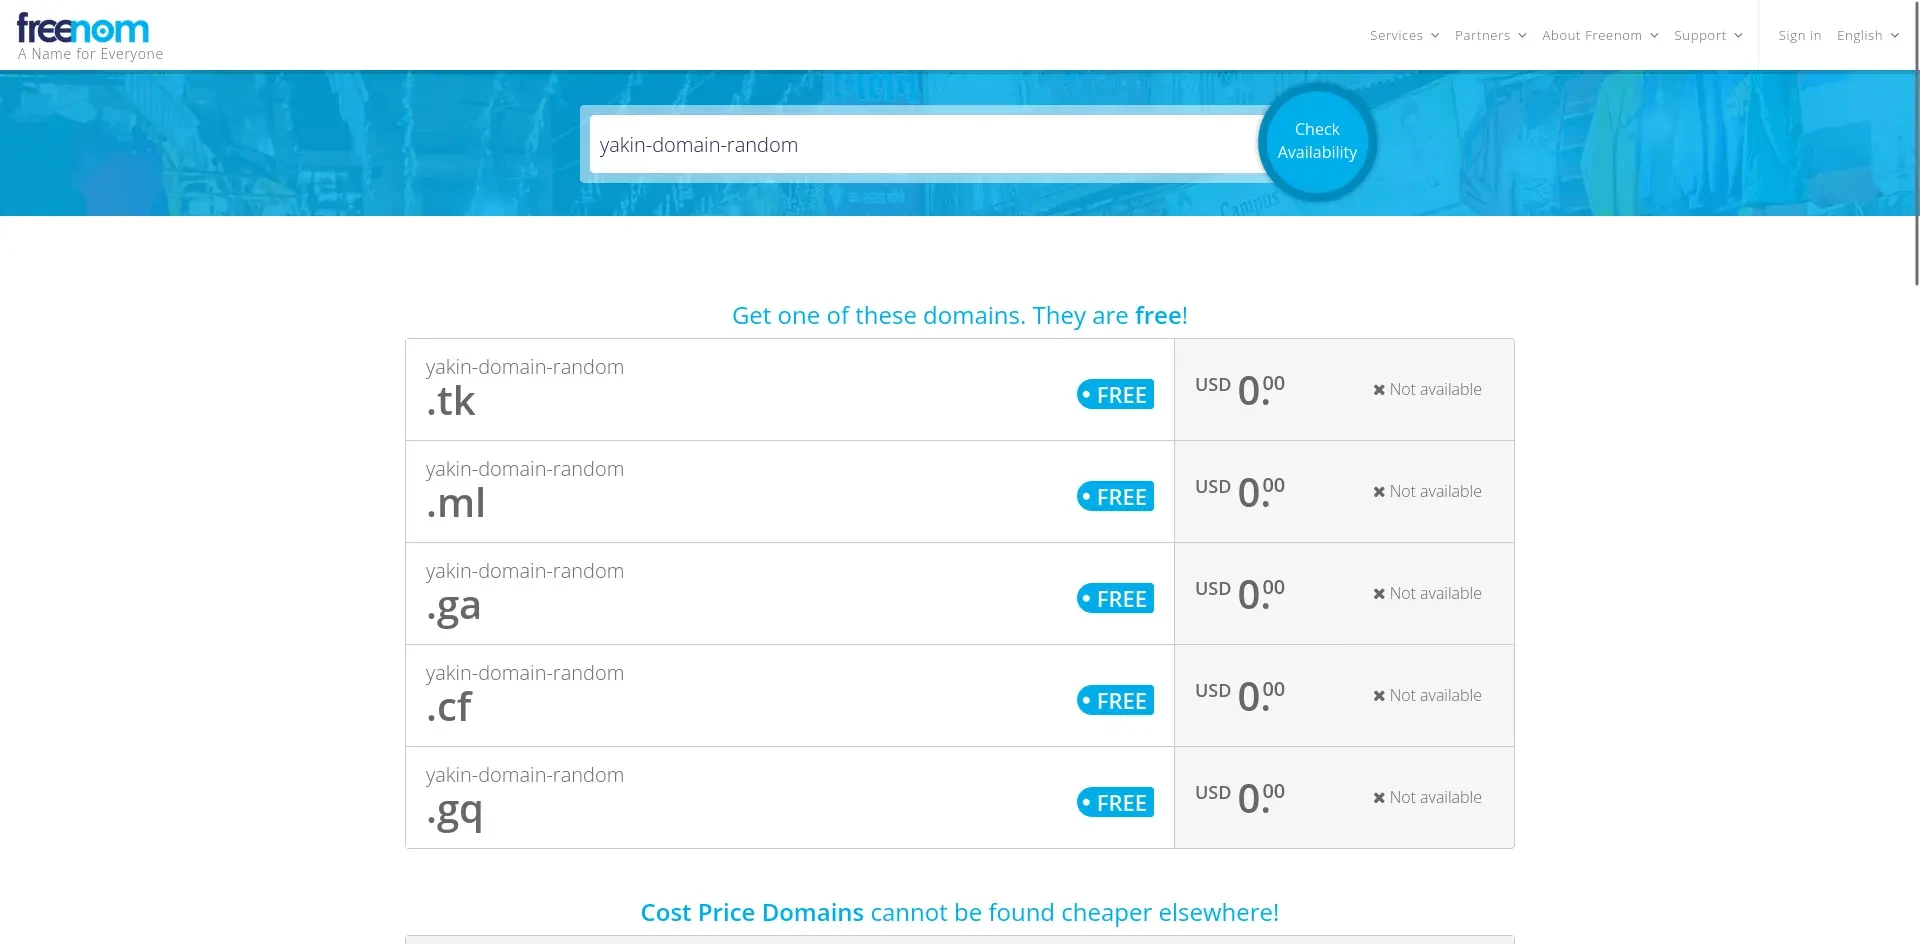Click Not available status for .ga
The height and width of the screenshot is (944, 1920).
coord(1427,593)
